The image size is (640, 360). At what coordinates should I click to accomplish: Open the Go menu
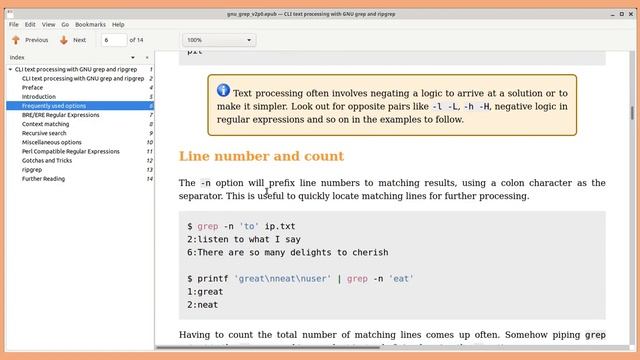pos(65,24)
